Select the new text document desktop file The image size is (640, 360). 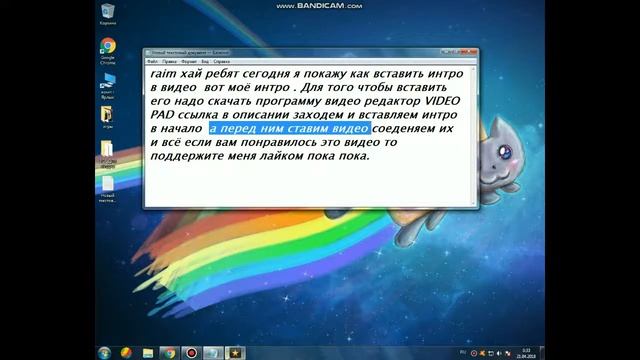108,189
